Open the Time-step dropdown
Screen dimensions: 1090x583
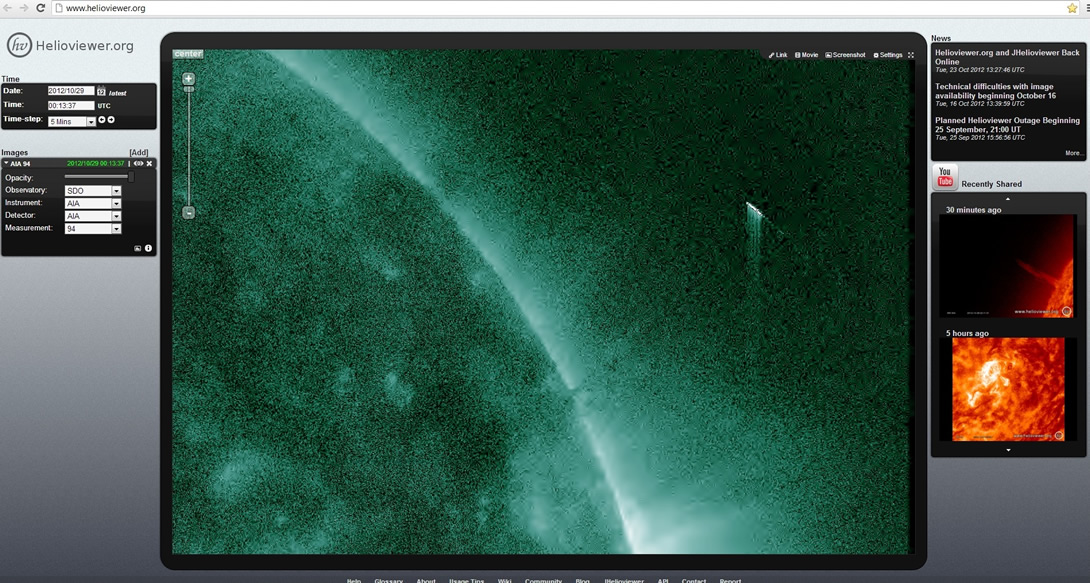coord(90,122)
